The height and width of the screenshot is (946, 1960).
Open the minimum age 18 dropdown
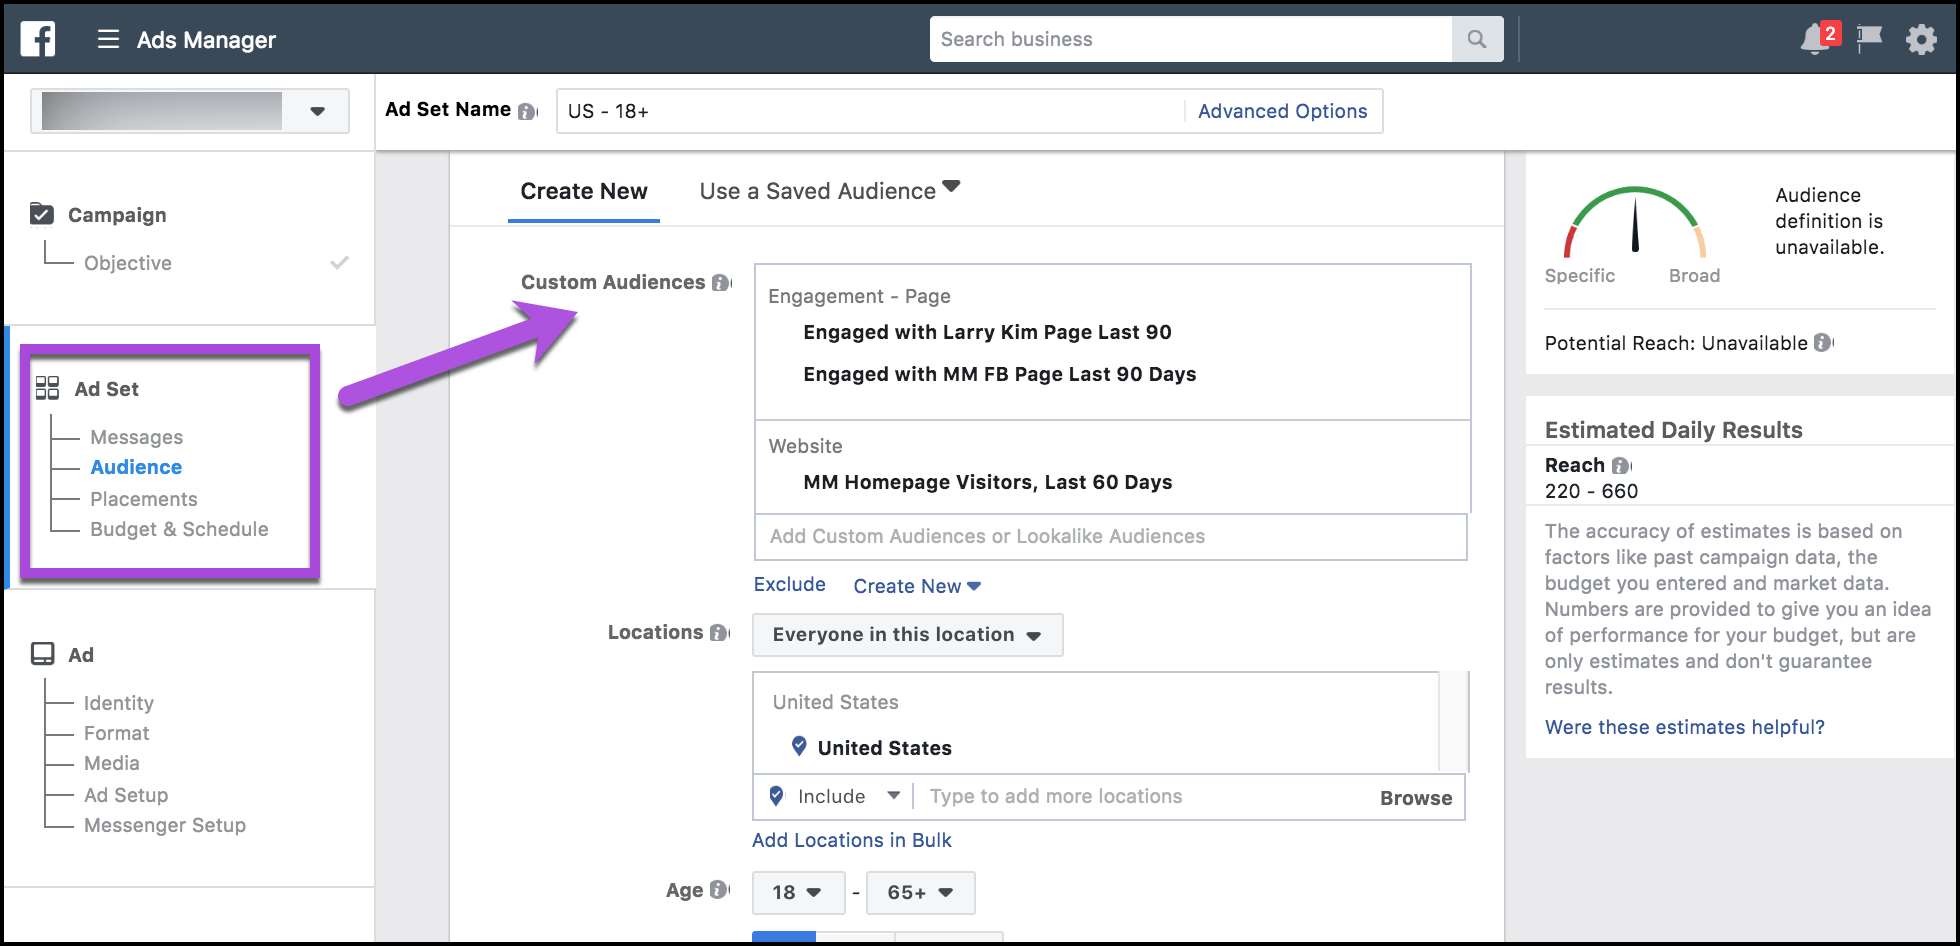pyautogui.click(x=797, y=892)
